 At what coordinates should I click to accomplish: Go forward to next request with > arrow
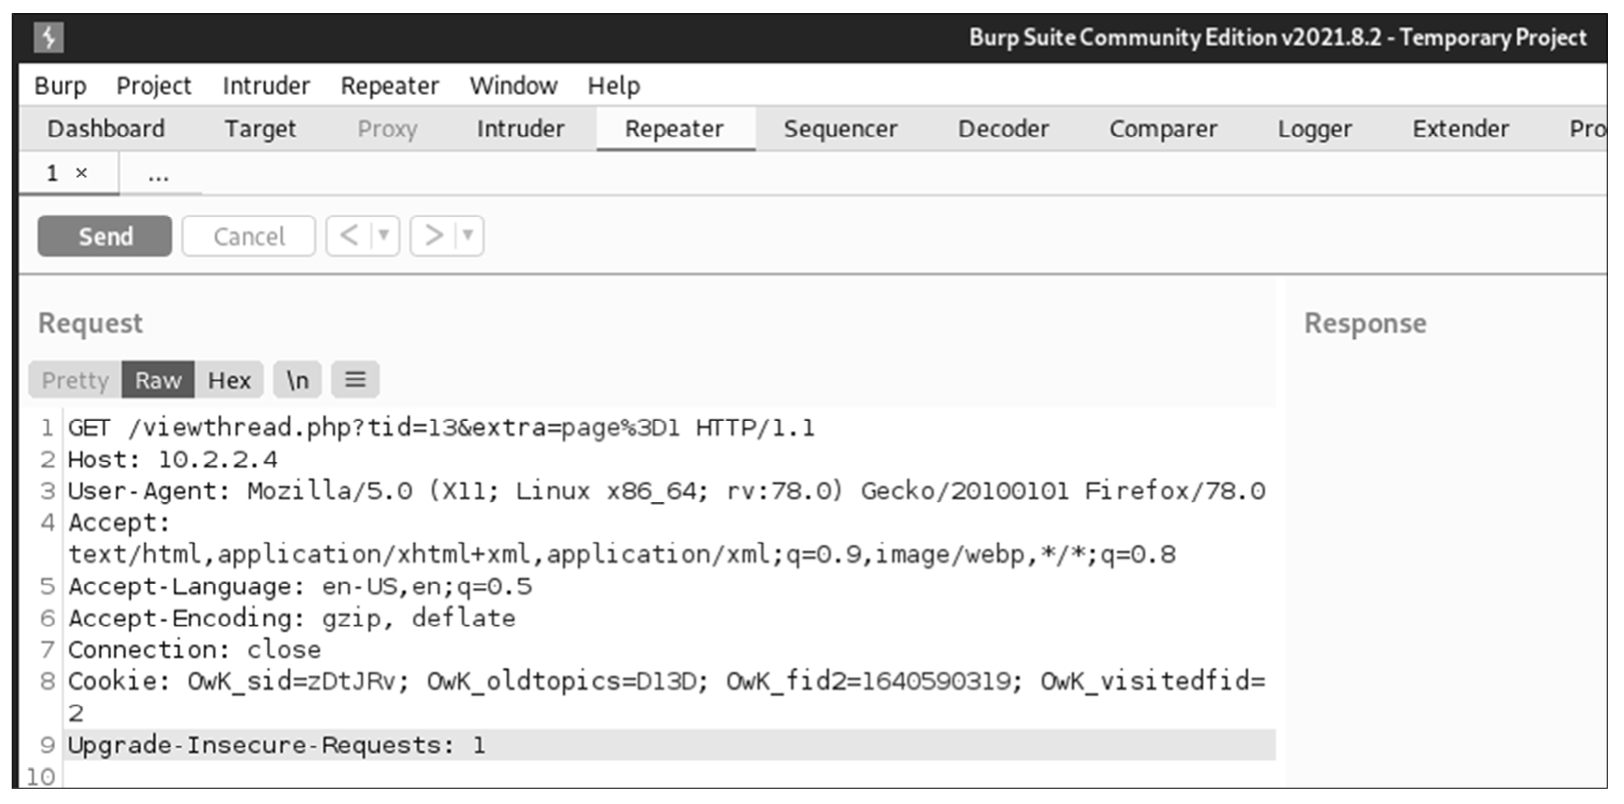(433, 236)
